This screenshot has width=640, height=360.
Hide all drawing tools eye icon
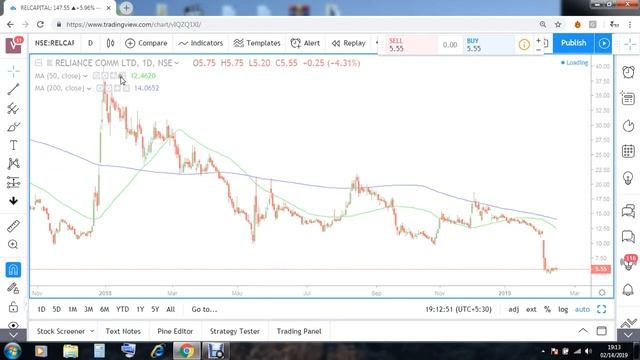click(13, 325)
